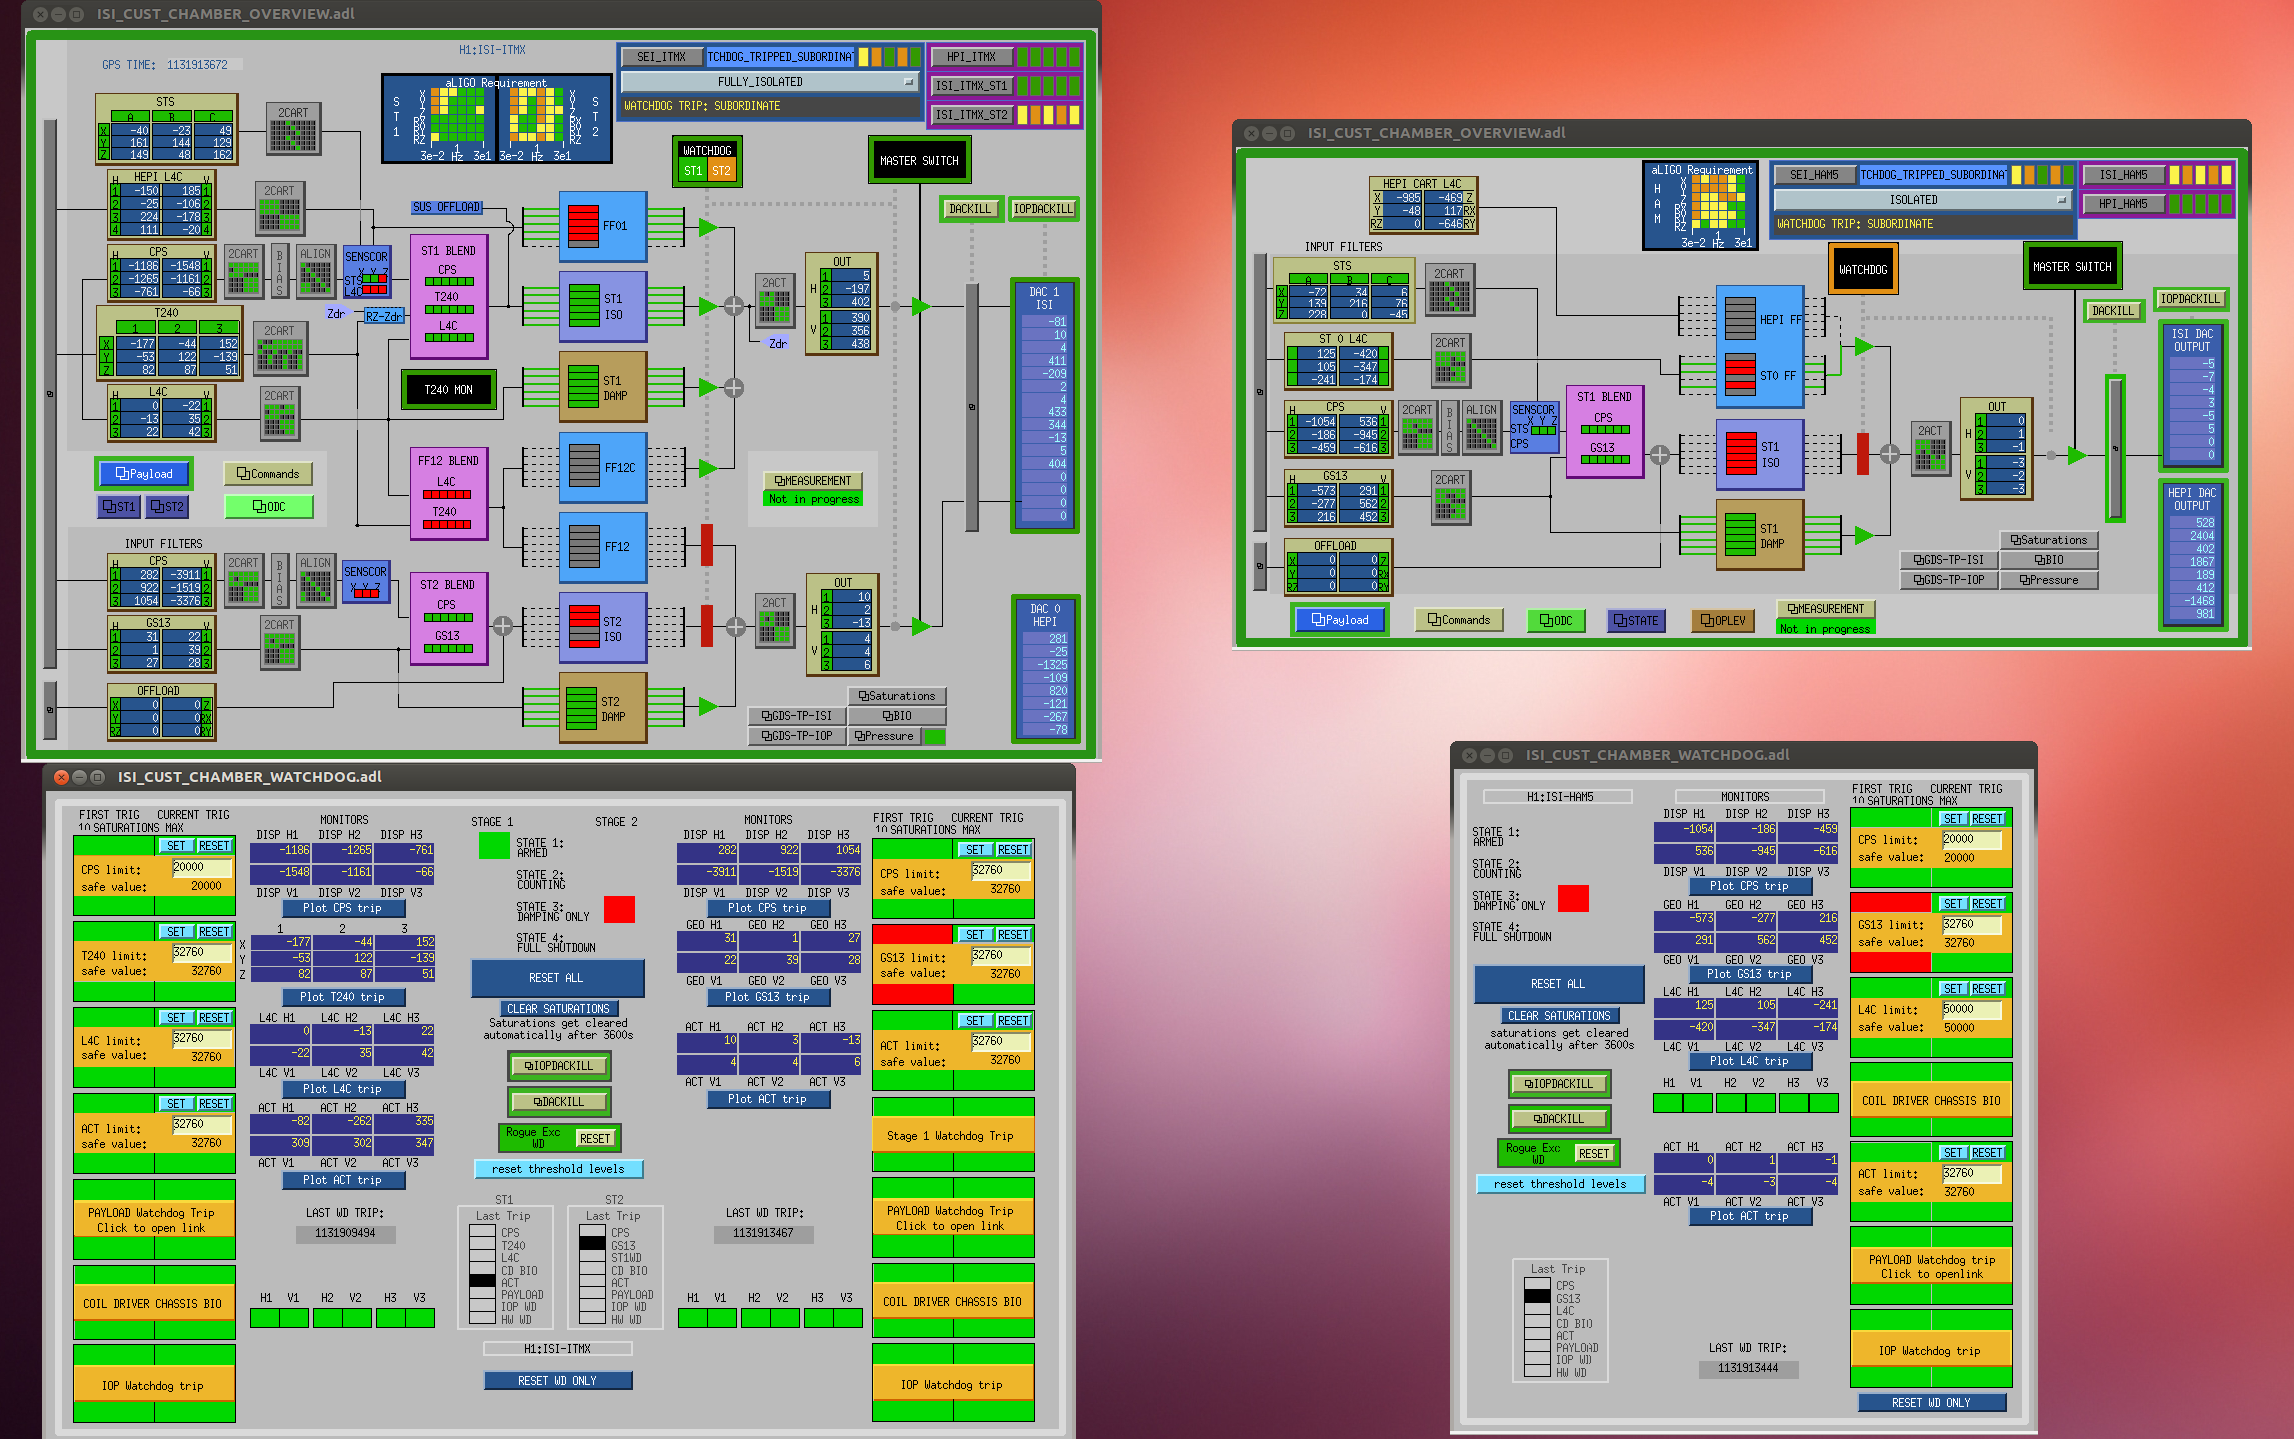2294x1439 pixels.
Task: Open the ST1 DAMP block in ITMX overview
Action: click(x=602, y=387)
